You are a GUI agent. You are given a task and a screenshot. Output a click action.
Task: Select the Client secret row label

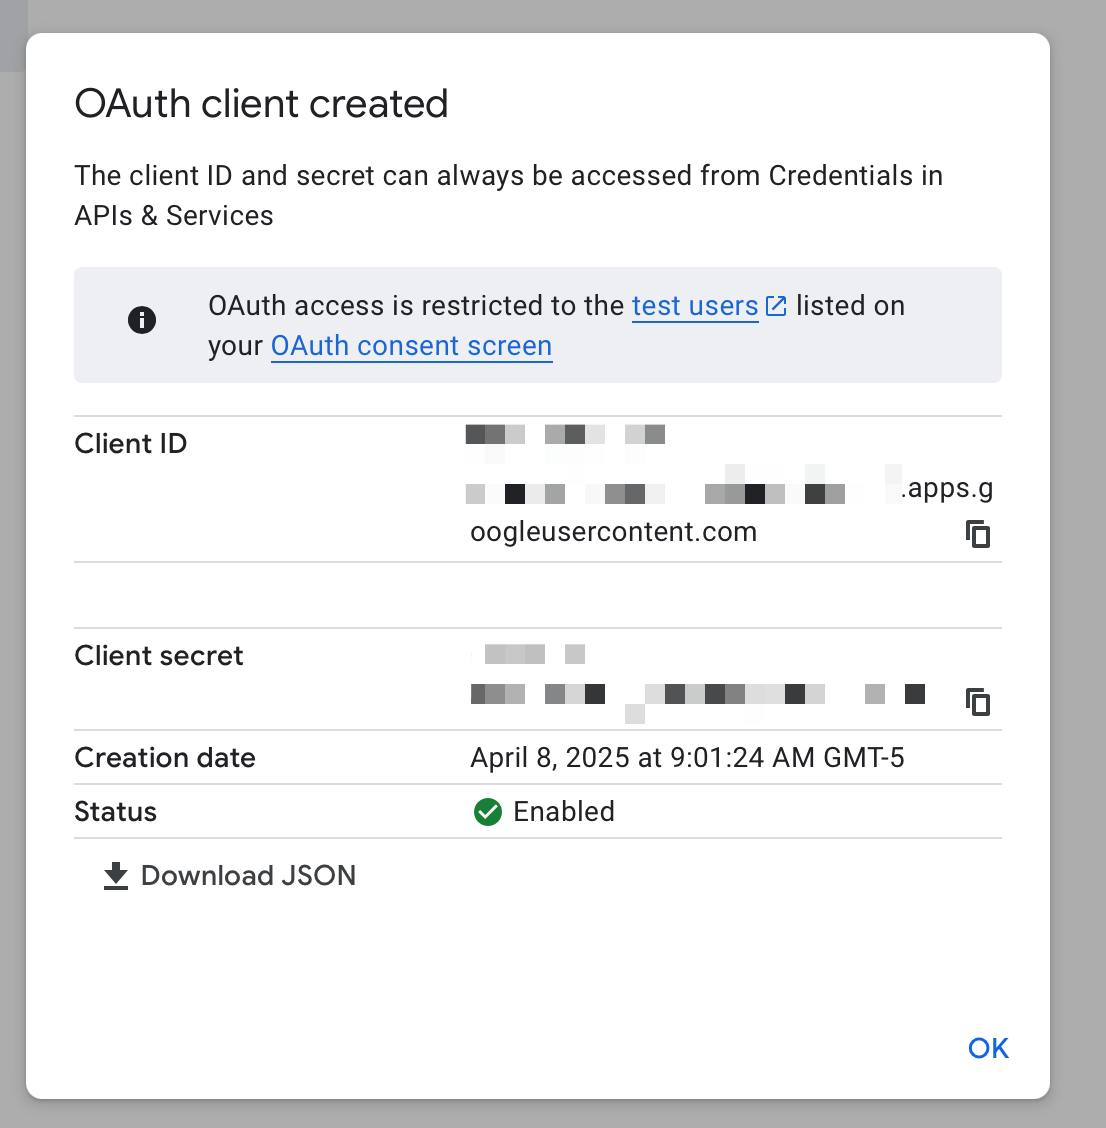[158, 655]
